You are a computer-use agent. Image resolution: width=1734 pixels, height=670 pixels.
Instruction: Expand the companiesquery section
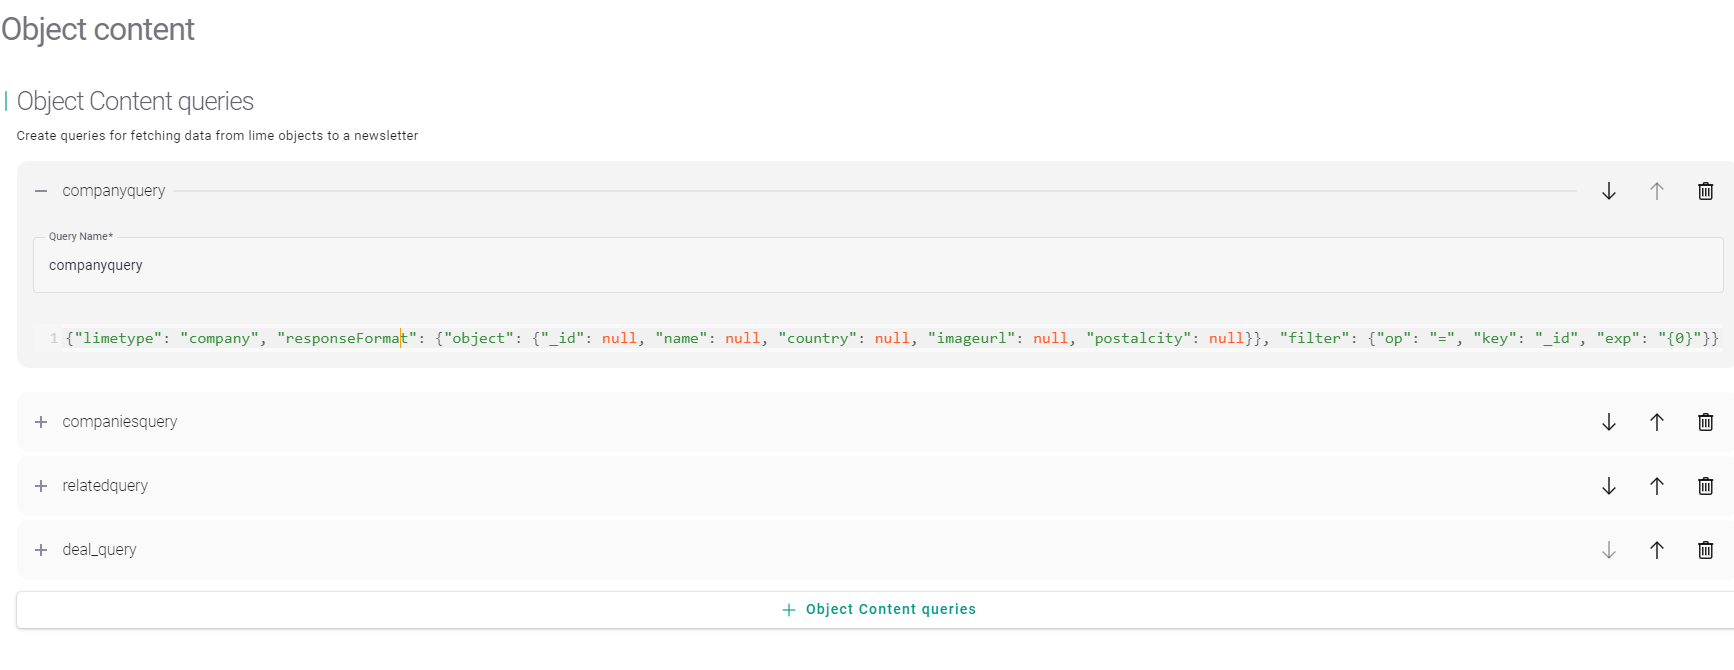point(41,422)
